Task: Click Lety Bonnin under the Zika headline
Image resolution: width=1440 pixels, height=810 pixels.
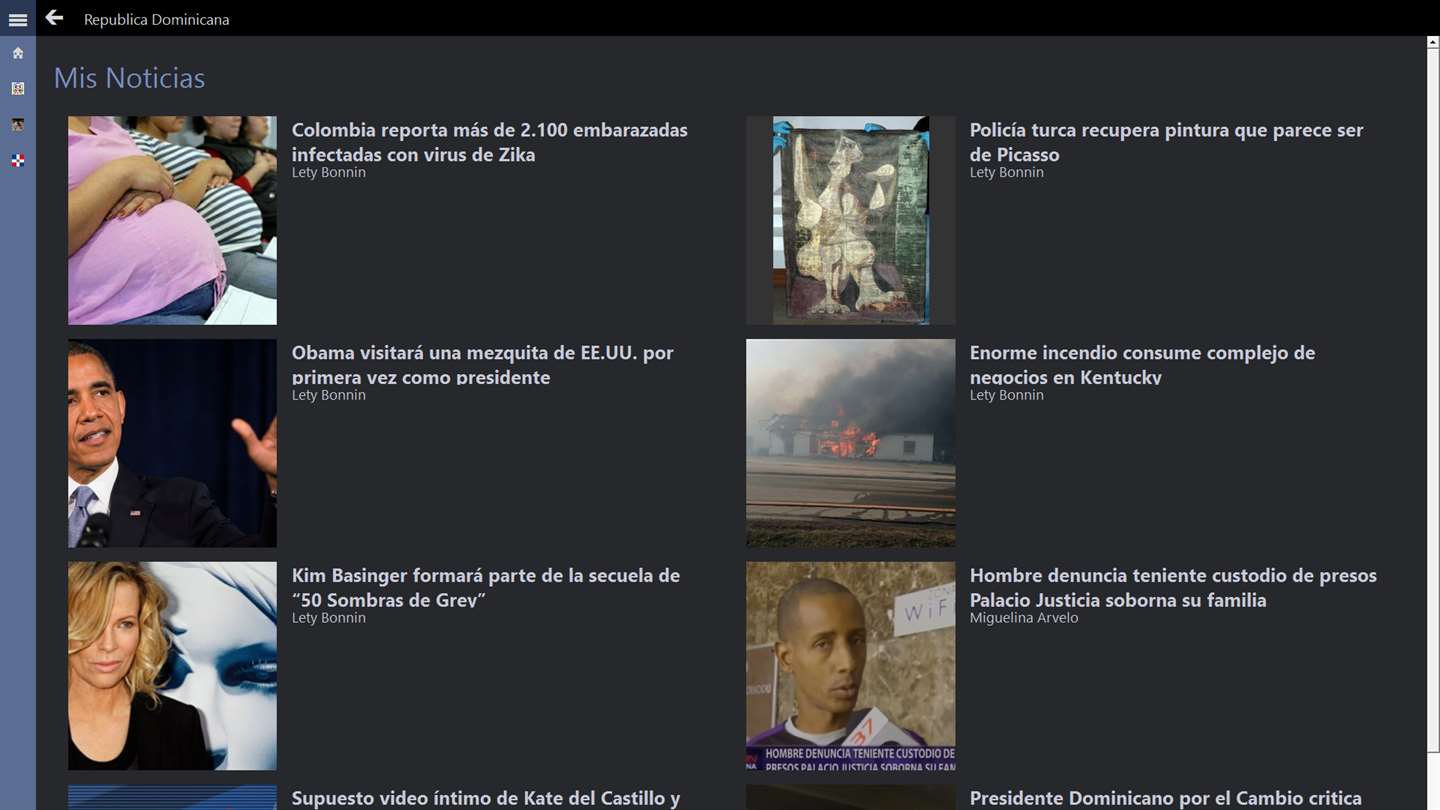Action: (x=329, y=172)
